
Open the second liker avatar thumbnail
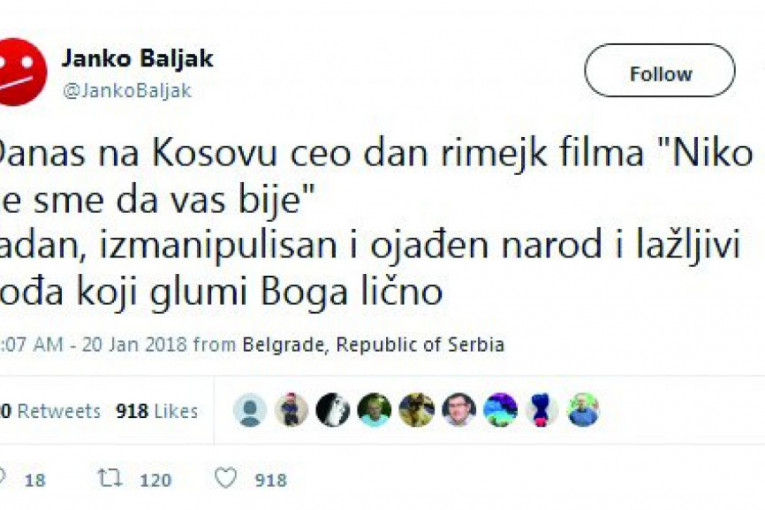[x=291, y=410]
